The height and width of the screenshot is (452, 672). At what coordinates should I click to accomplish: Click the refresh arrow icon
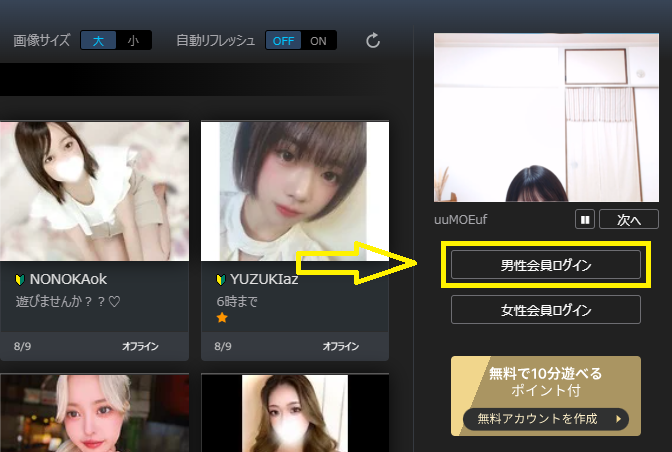click(x=373, y=41)
